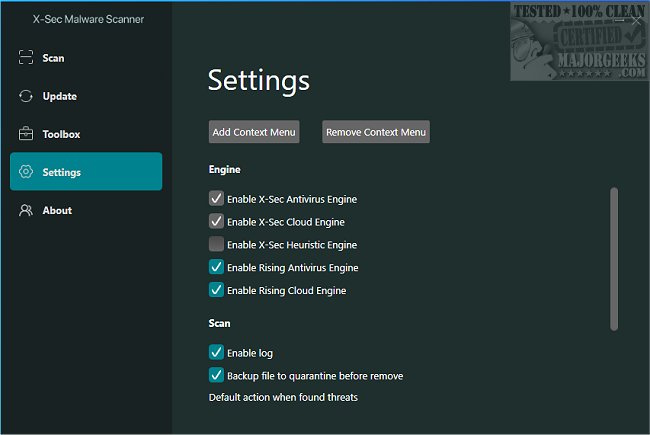
Task: Click the About people icon
Action: pos(26,210)
